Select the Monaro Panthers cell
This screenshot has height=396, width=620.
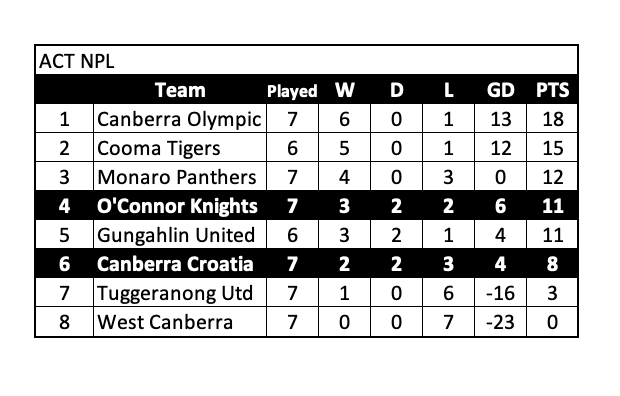pos(180,177)
